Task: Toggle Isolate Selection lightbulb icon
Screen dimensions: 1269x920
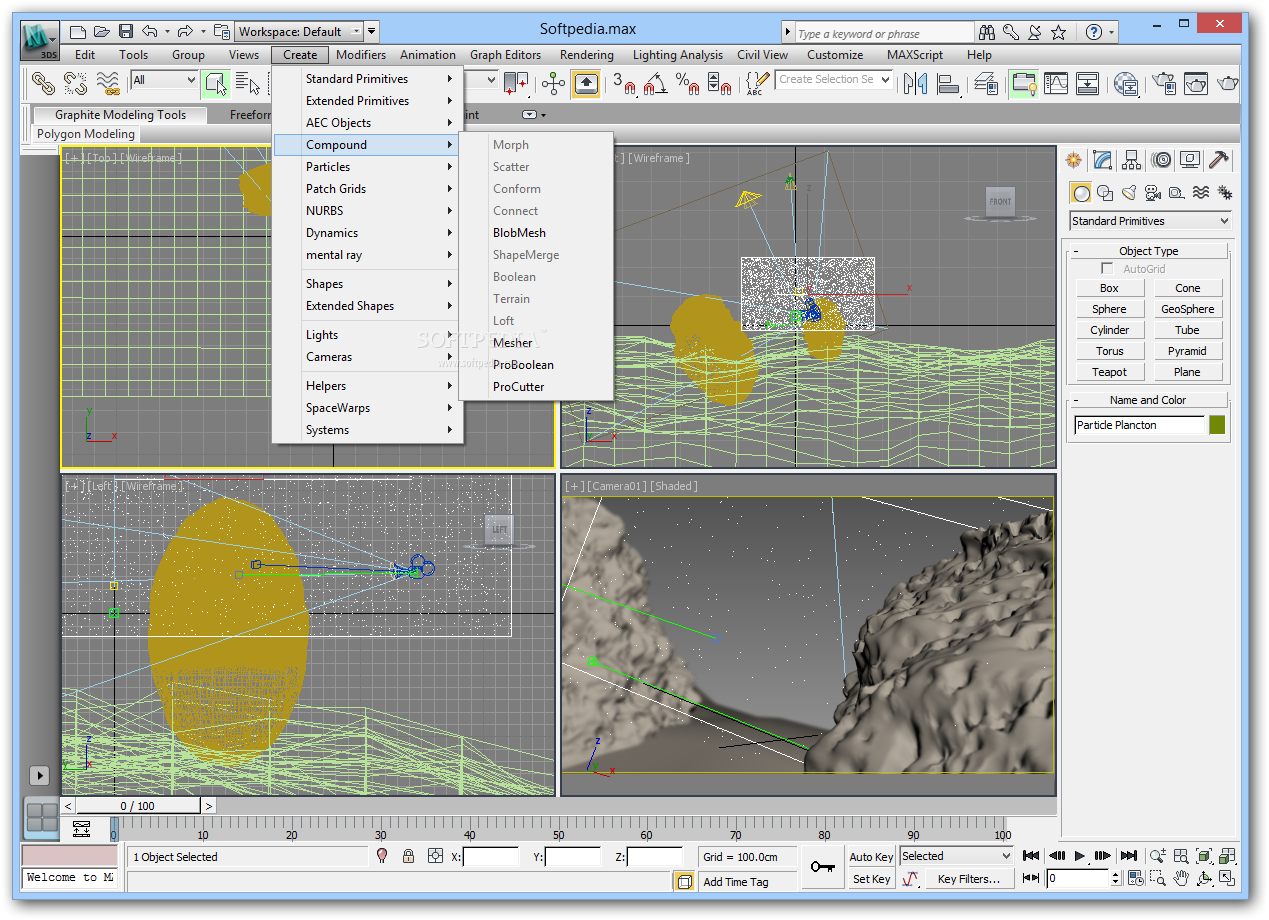Action: pyautogui.click(x=381, y=856)
